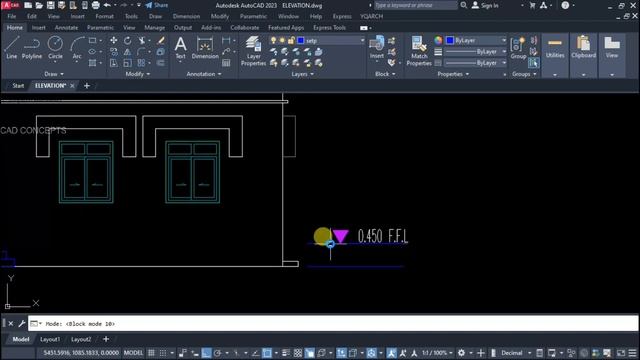
Task: Open the File menu
Action: point(12,16)
